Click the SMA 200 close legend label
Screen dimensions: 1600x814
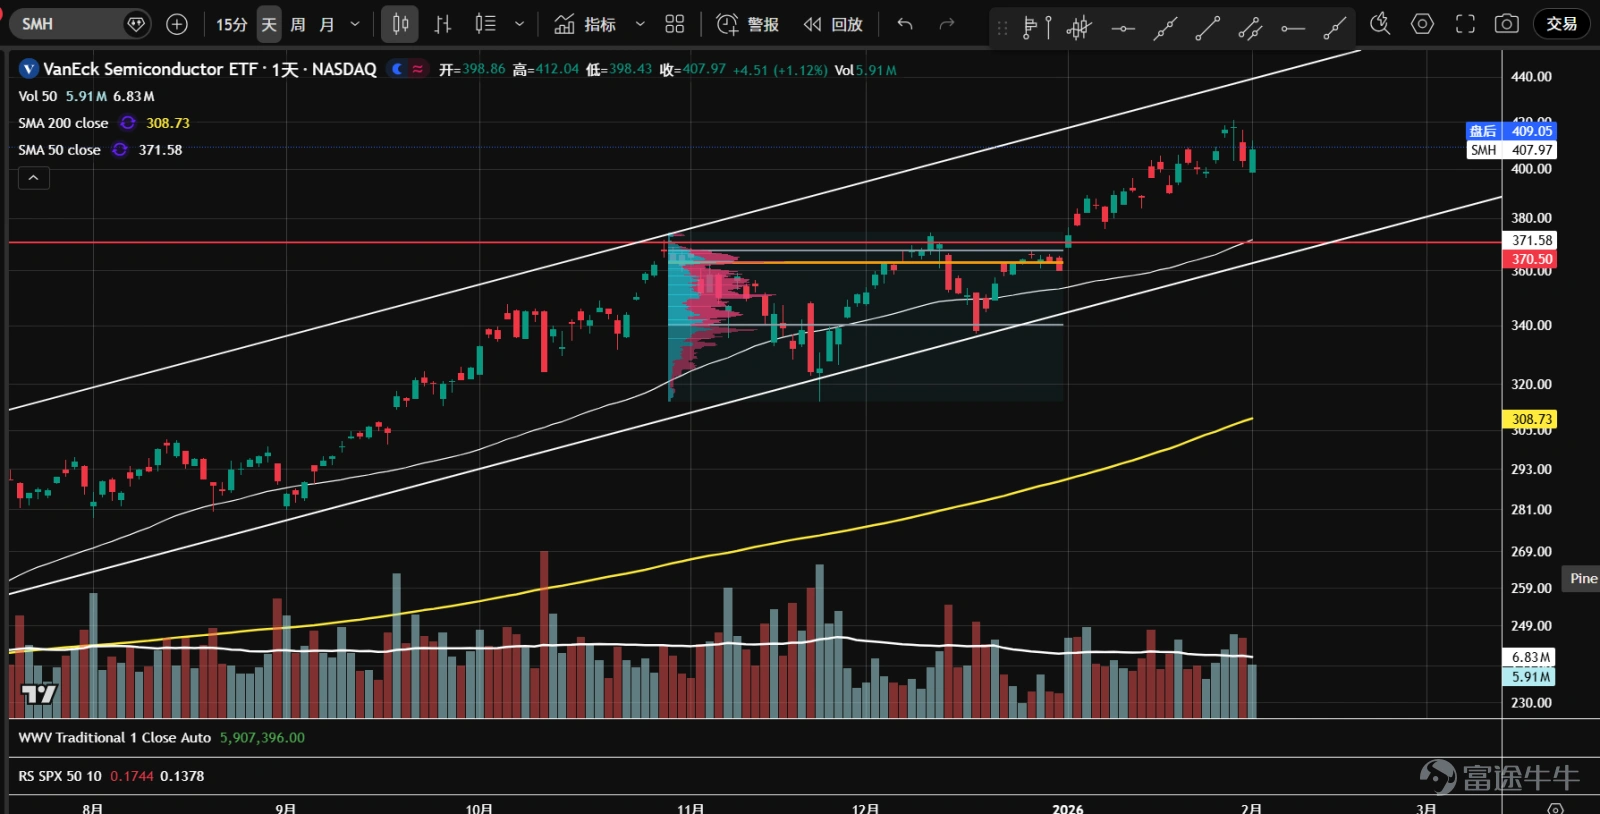click(63, 123)
